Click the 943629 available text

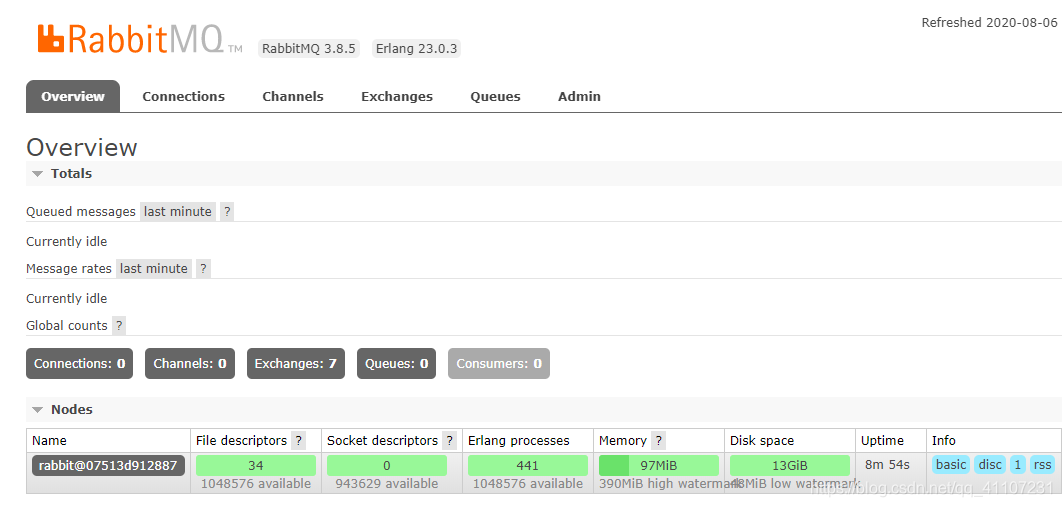click(387, 484)
